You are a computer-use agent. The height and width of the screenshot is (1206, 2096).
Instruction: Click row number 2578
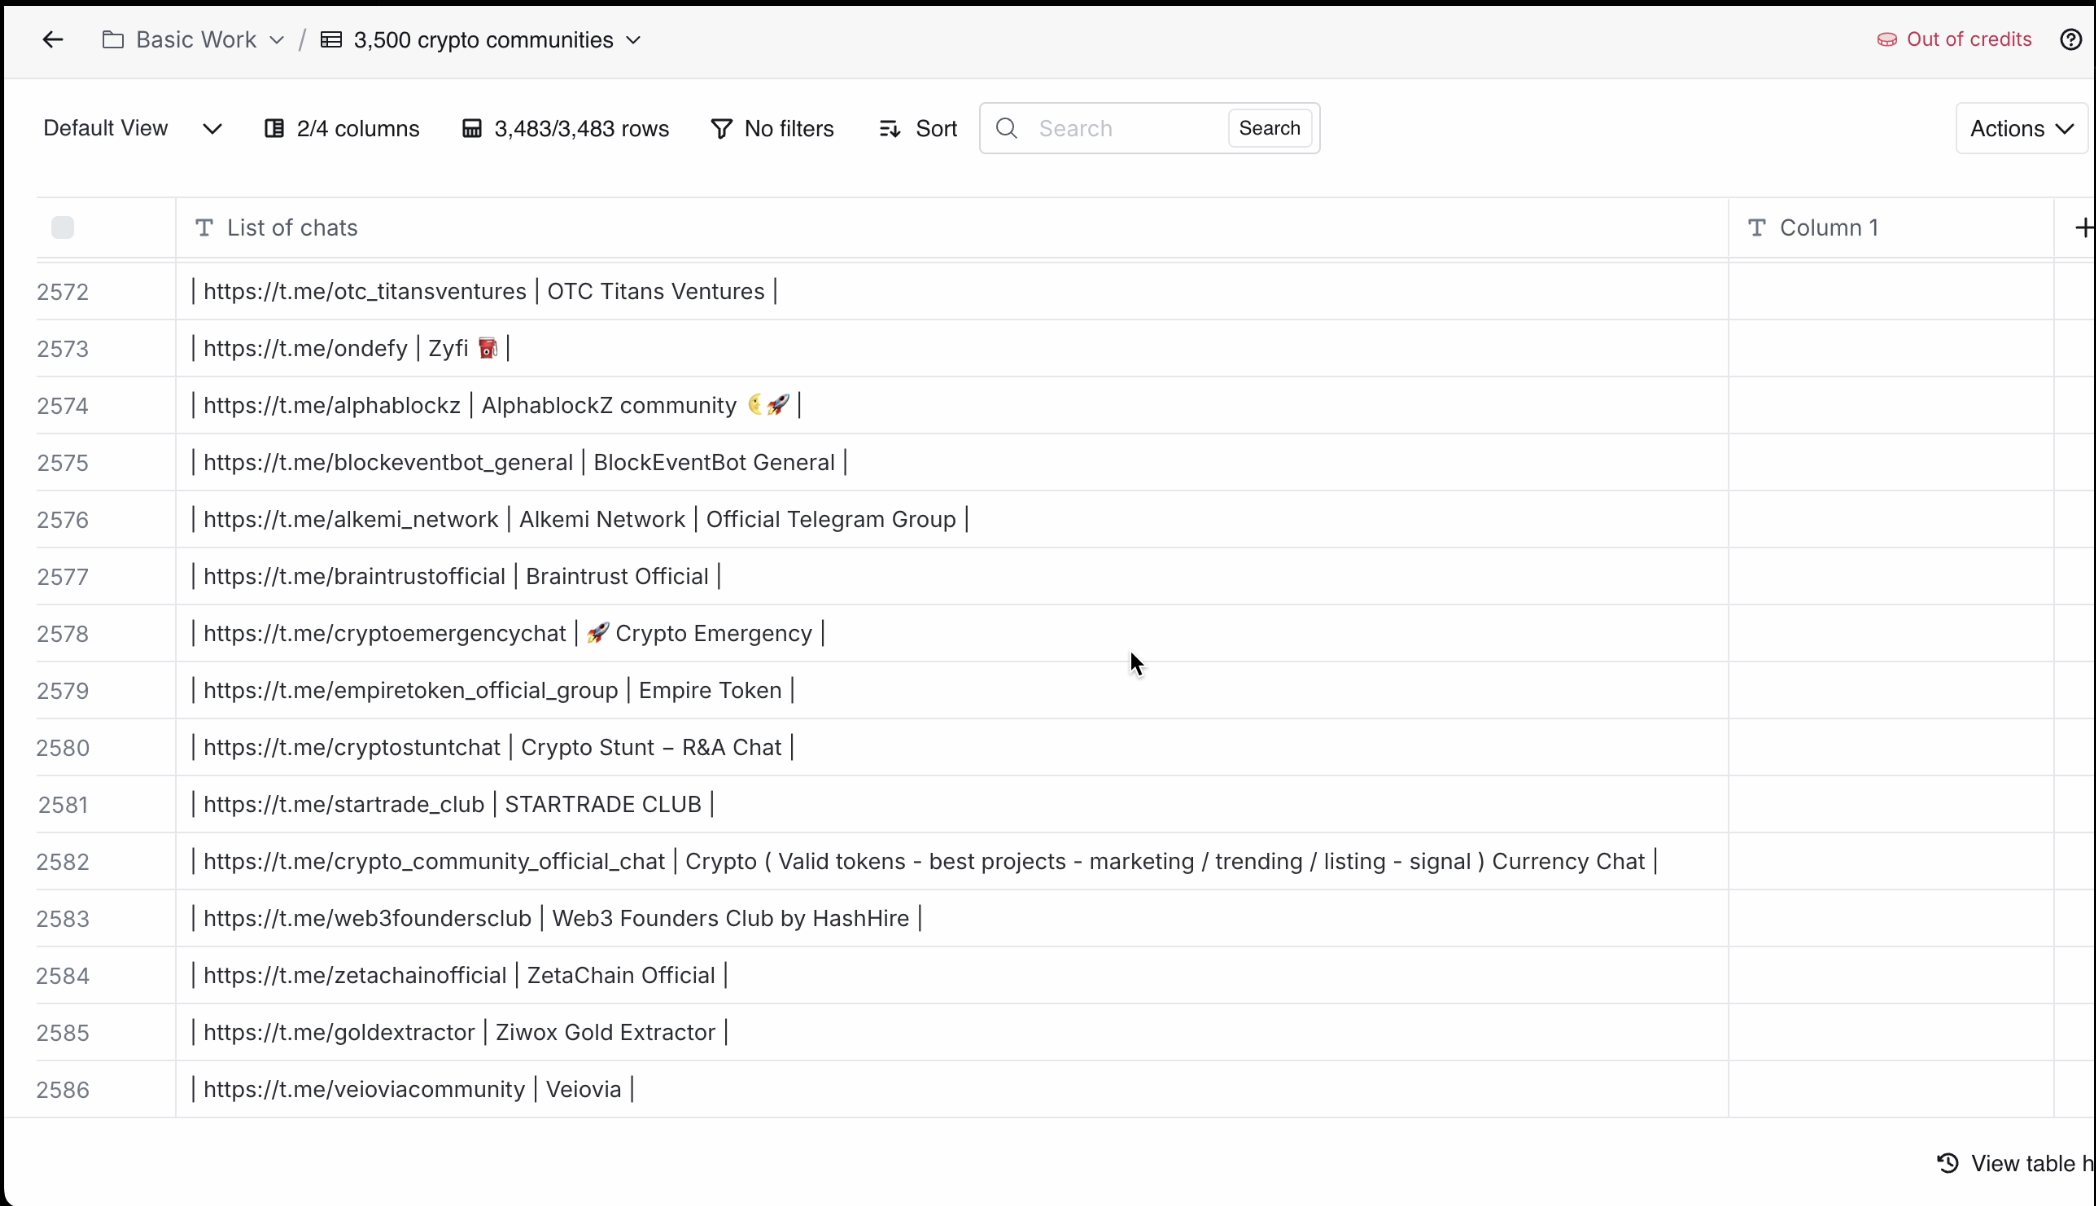(63, 634)
